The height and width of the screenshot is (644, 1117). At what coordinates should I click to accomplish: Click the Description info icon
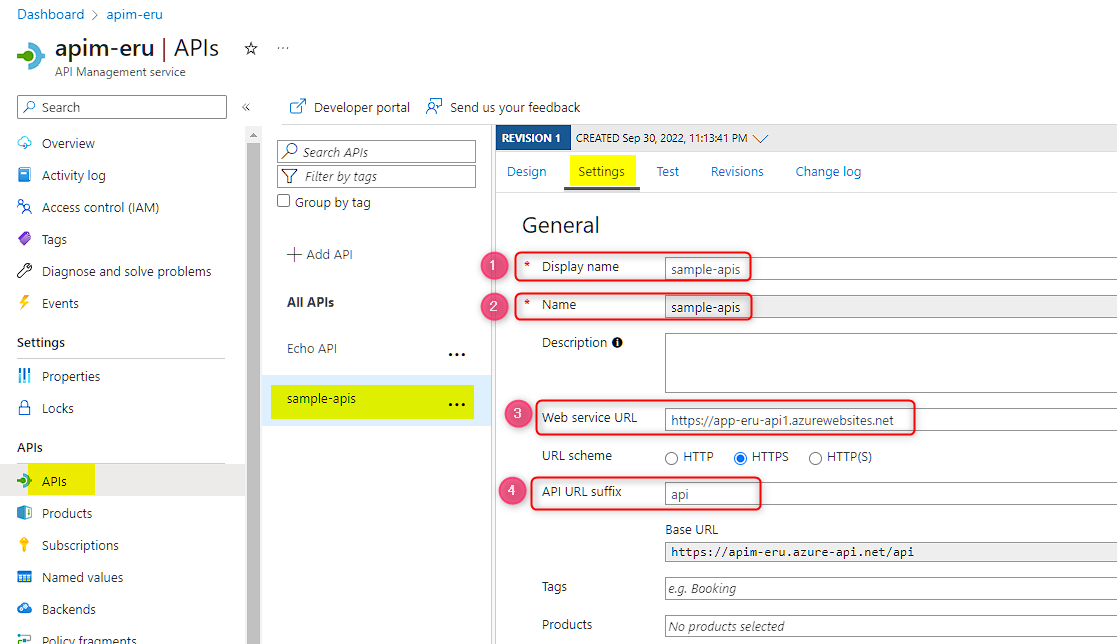point(618,343)
